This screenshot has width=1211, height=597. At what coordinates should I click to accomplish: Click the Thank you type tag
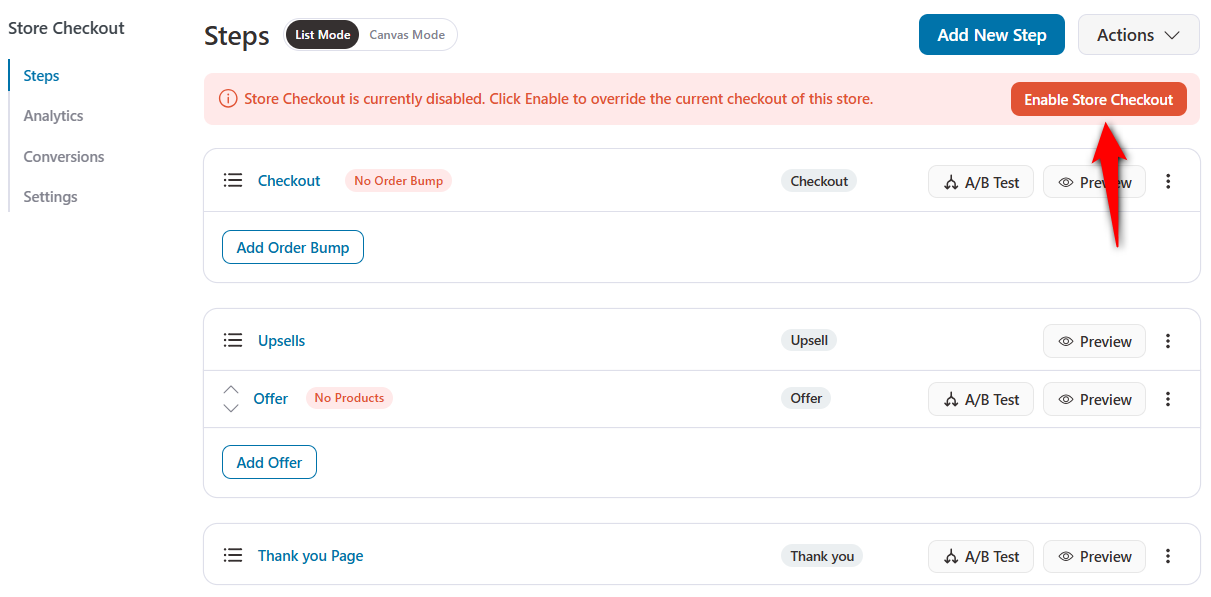pyautogui.click(x=822, y=556)
